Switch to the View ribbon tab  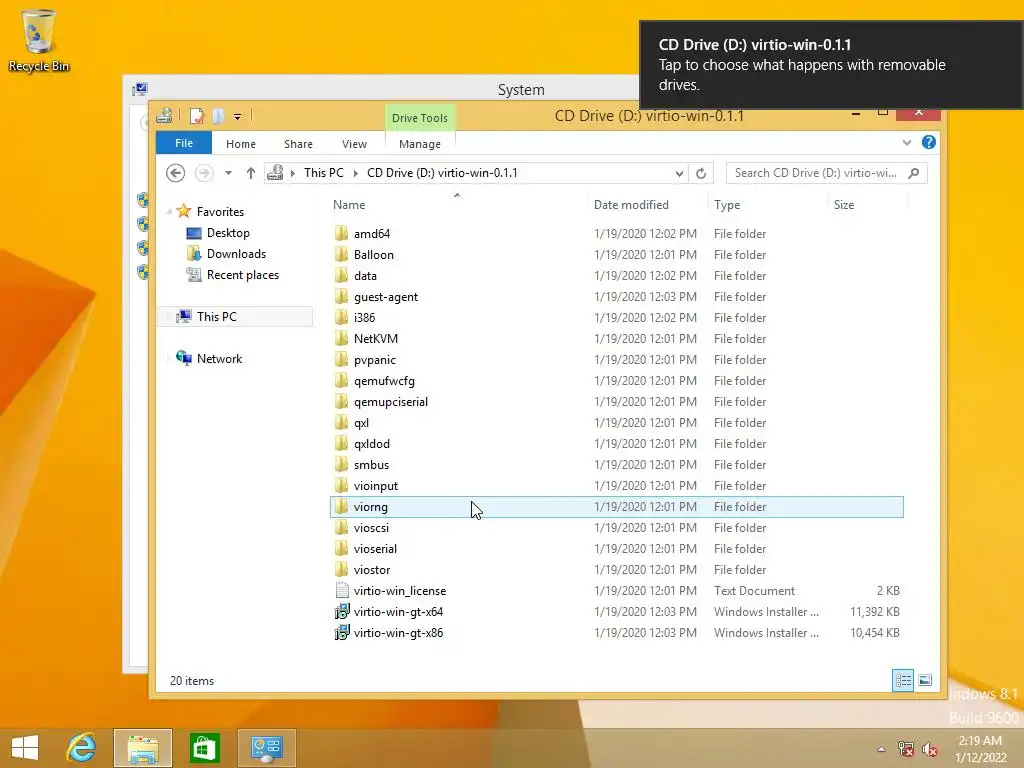tap(354, 144)
